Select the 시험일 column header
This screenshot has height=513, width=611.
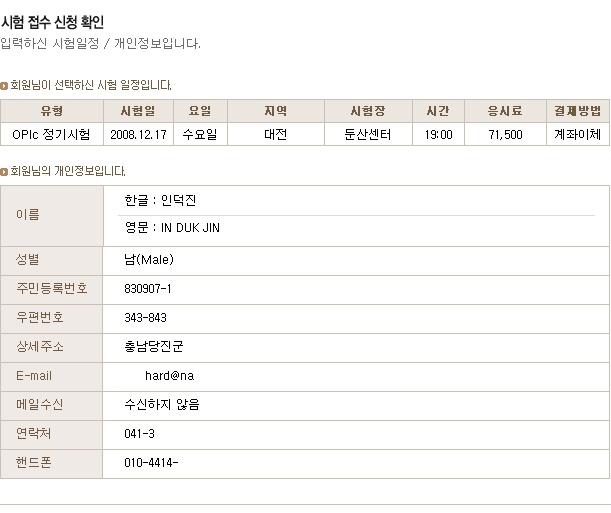pyautogui.click(x=138, y=111)
